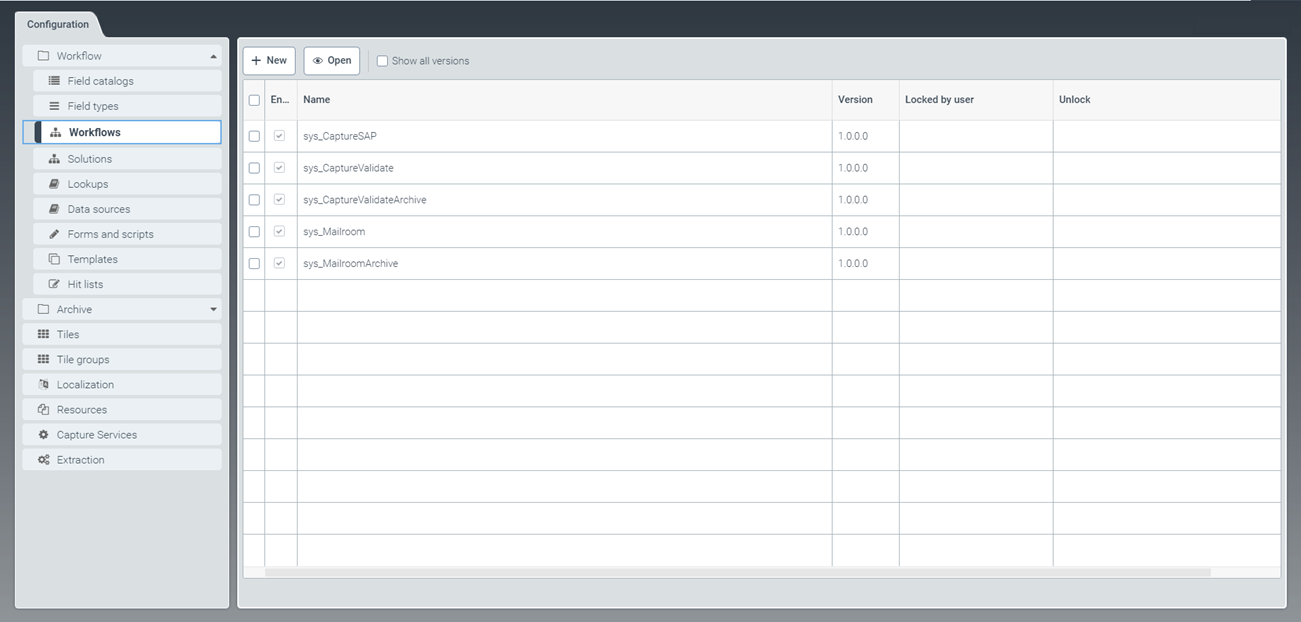Viewport: 1301px width, 622px height.
Task: Check the select-all checkbox in table header
Action: tap(254, 100)
